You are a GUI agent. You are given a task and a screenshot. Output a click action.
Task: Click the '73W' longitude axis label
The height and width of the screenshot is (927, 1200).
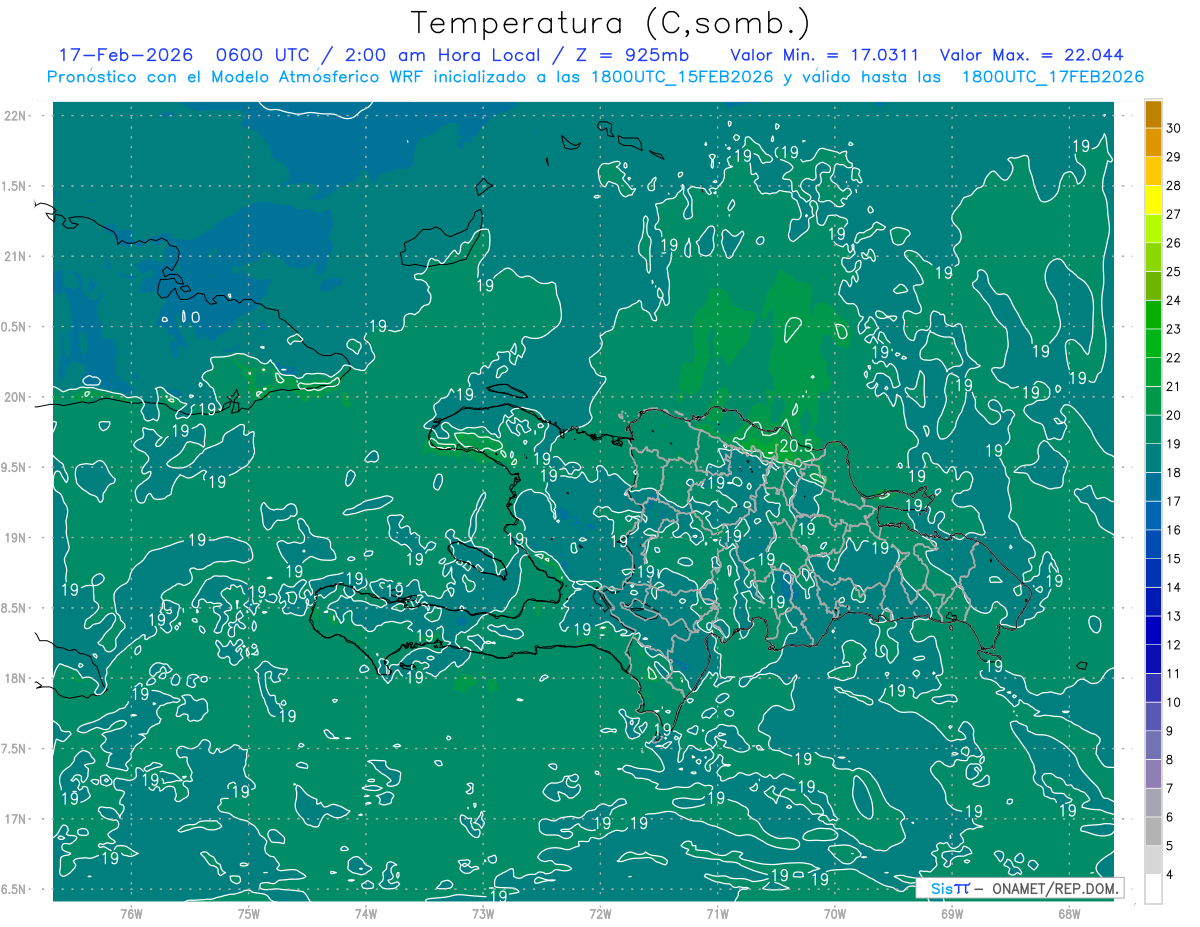[x=483, y=914]
